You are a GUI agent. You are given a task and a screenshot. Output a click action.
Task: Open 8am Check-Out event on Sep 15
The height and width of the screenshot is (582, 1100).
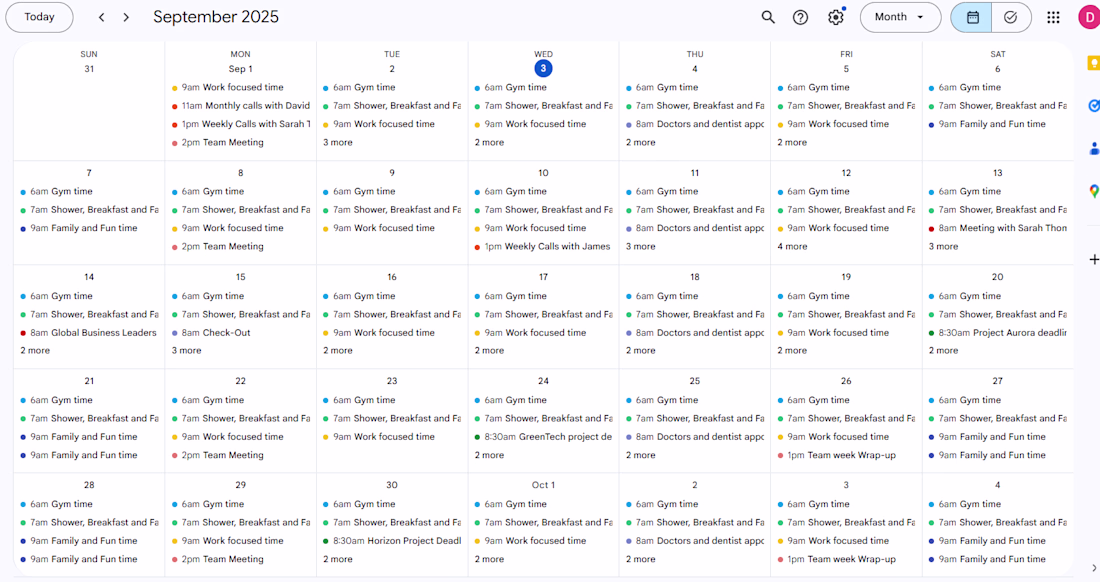[x=241, y=332]
